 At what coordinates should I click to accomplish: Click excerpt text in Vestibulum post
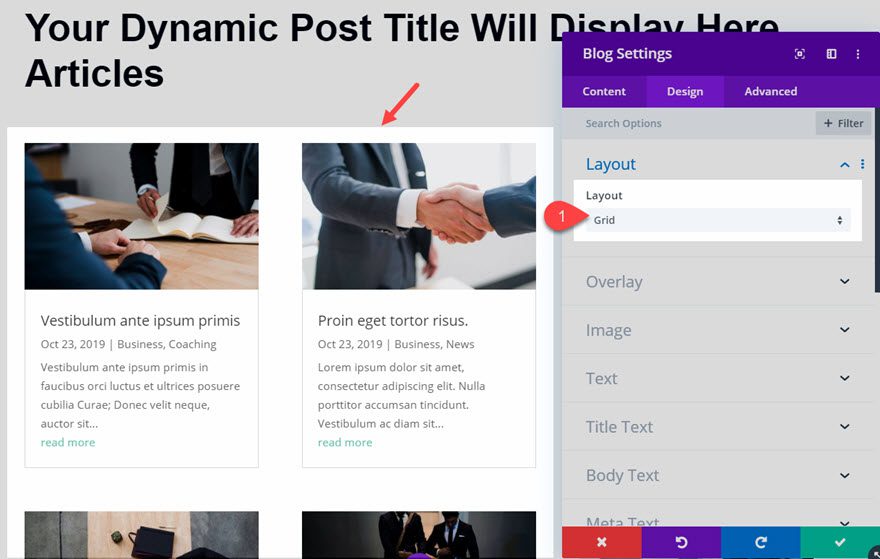coord(140,395)
